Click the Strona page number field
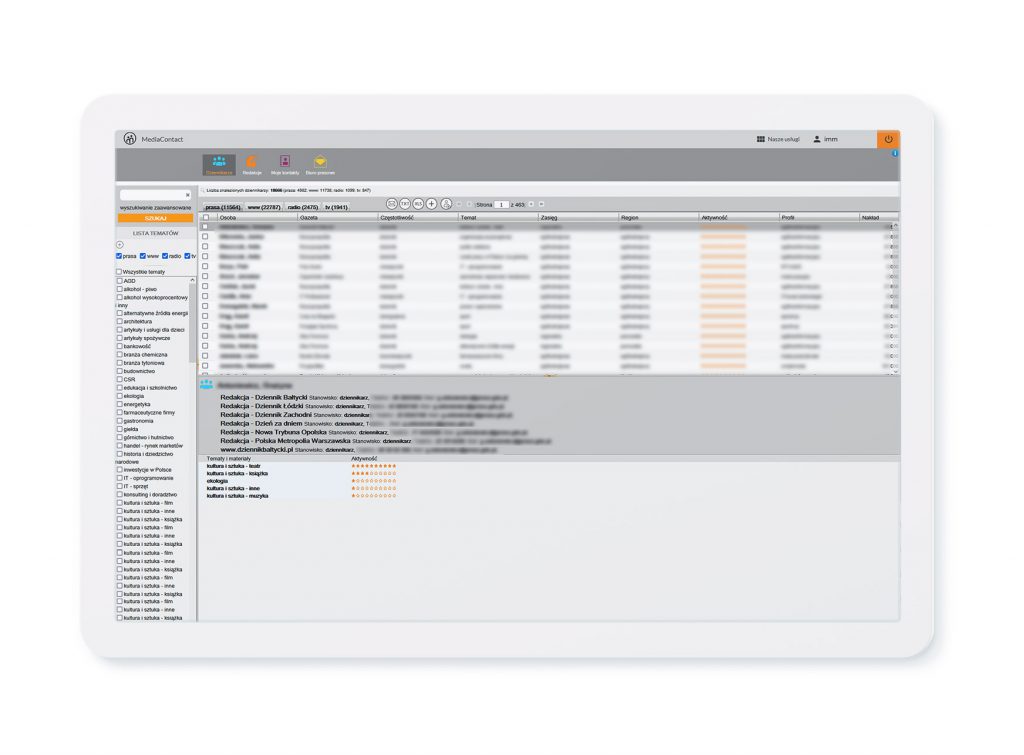This screenshot has width=1024, height=755. pos(501,204)
